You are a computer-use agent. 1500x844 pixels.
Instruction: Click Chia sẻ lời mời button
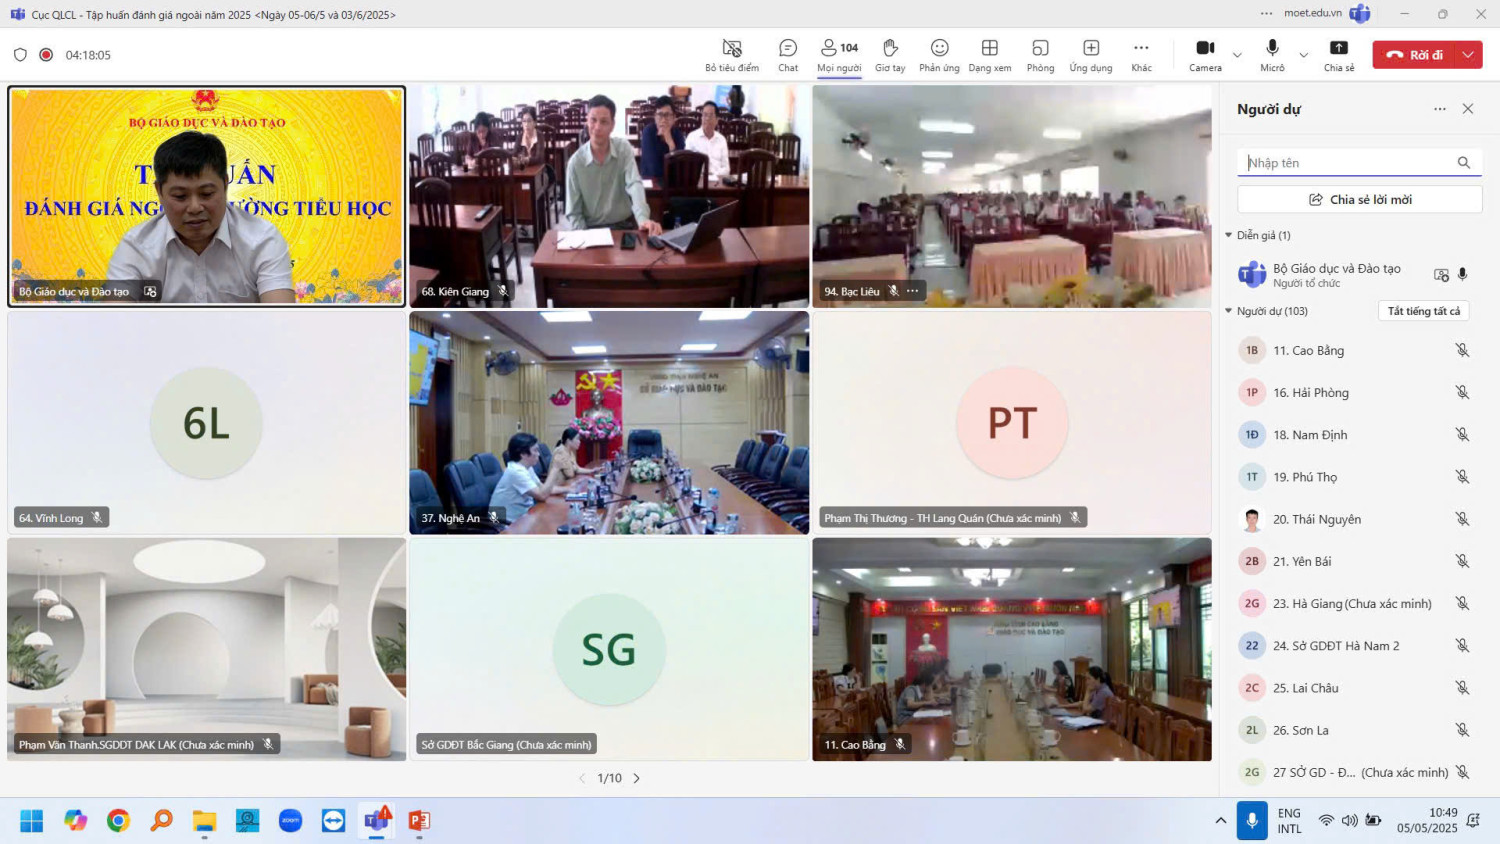[x=1360, y=200]
